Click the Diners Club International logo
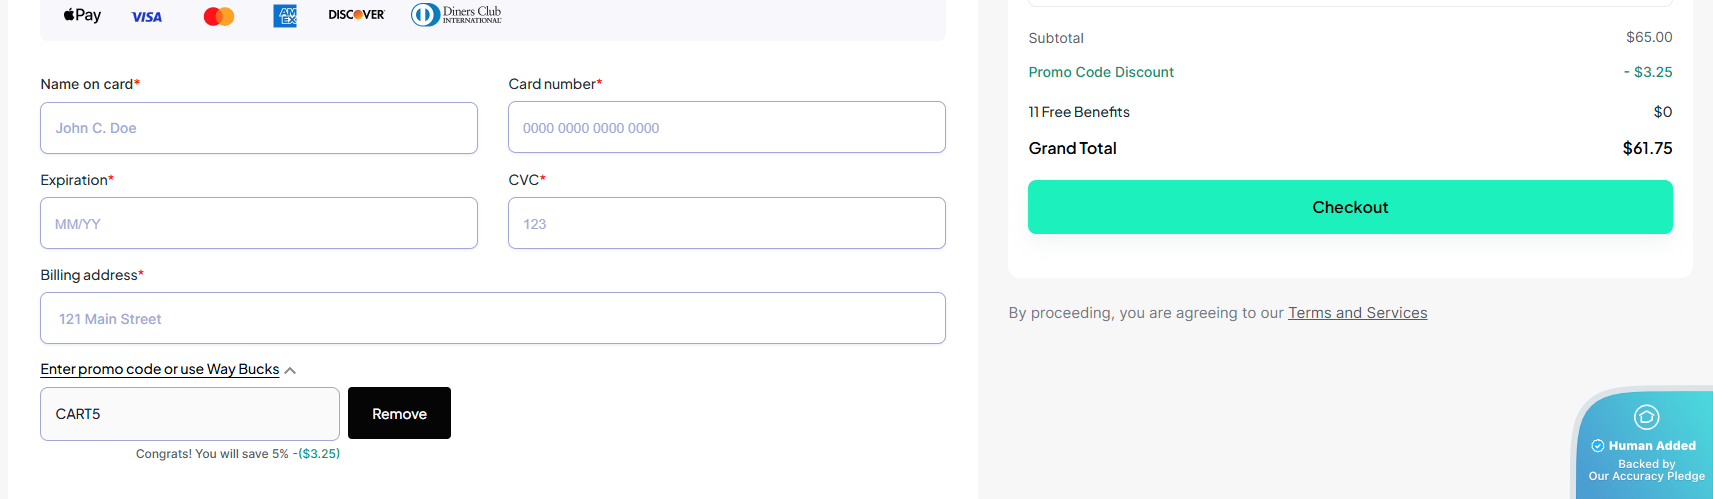Screen dimensions: 1713x499 pyautogui.click(x=456, y=15)
